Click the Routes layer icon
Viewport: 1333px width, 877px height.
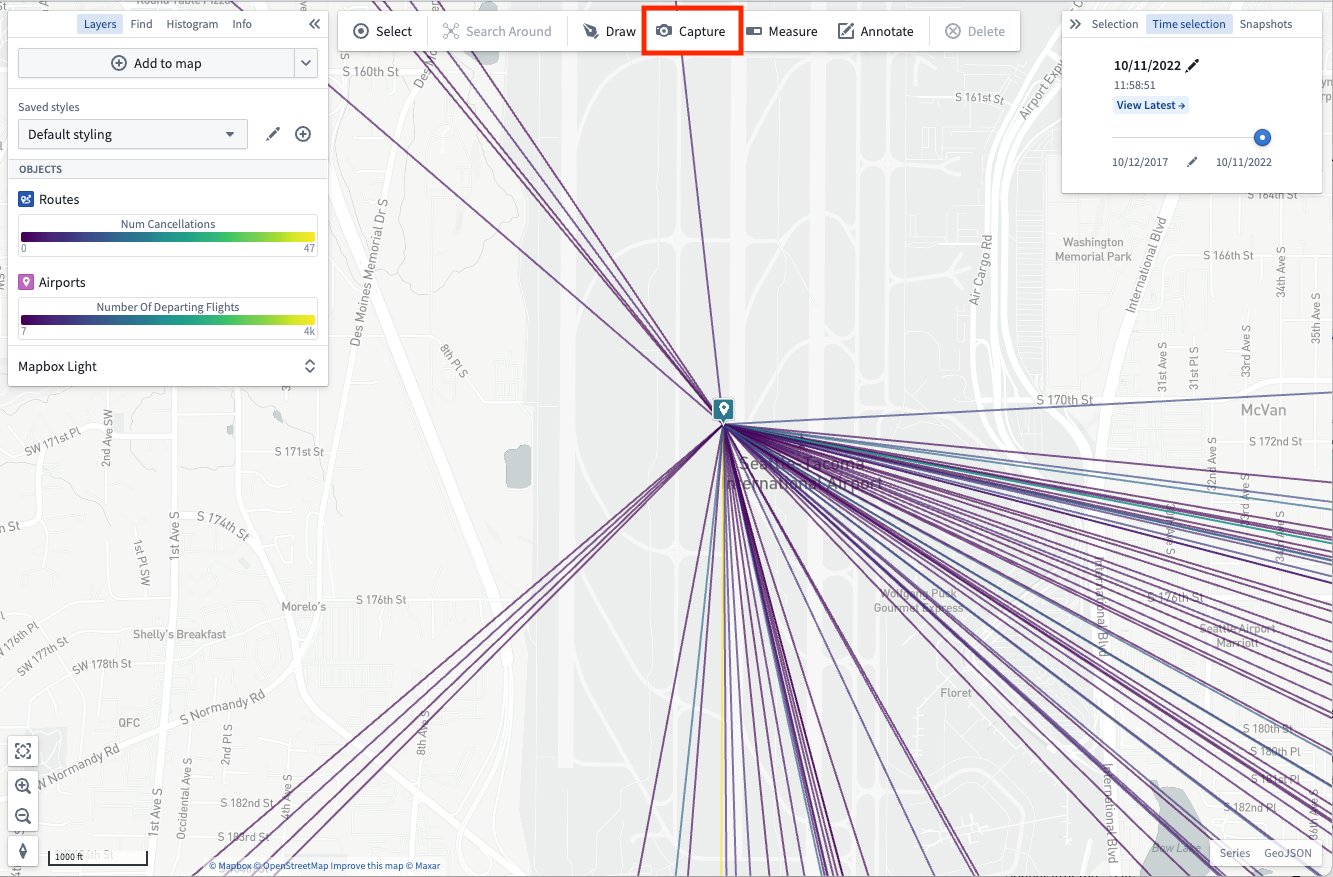point(27,199)
